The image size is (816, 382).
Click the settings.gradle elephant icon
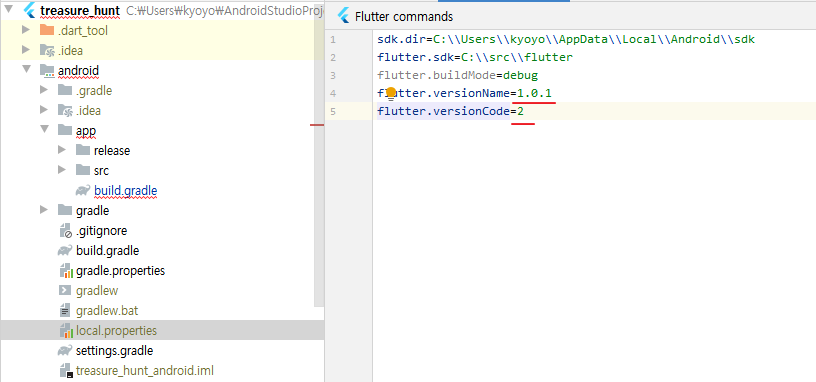point(65,351)
